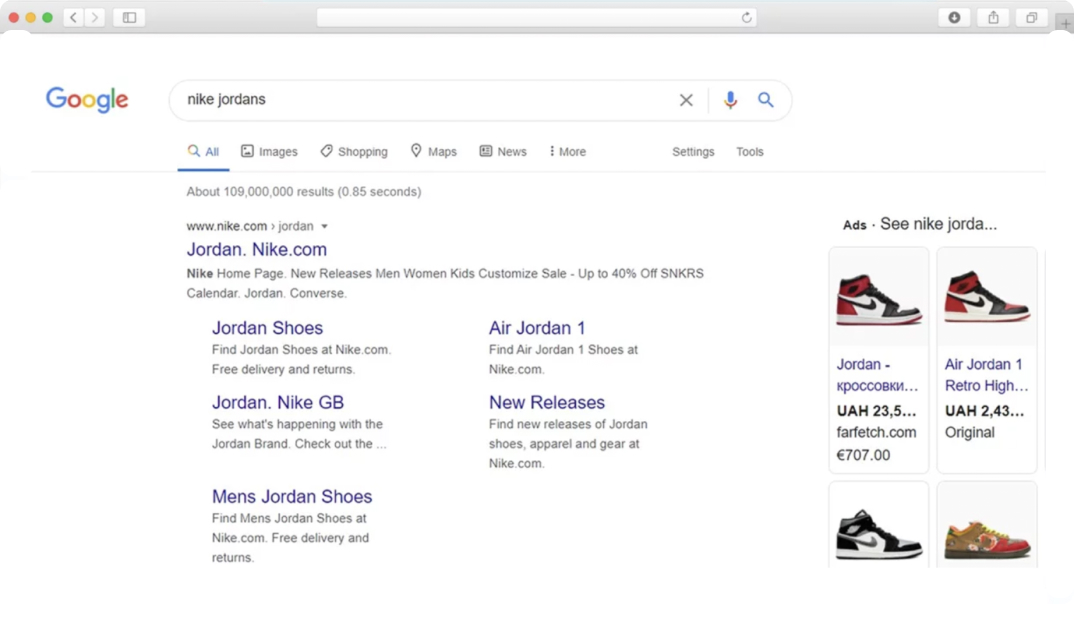Open the More search options dropdown
1074x634 pixels.
567,152
